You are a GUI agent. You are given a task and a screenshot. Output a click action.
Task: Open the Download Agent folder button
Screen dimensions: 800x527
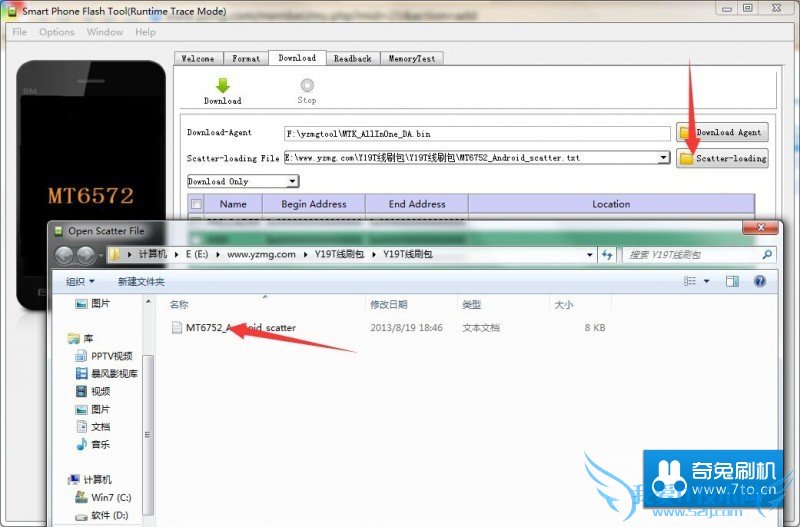pyautogui.click(x=722, y=132)
